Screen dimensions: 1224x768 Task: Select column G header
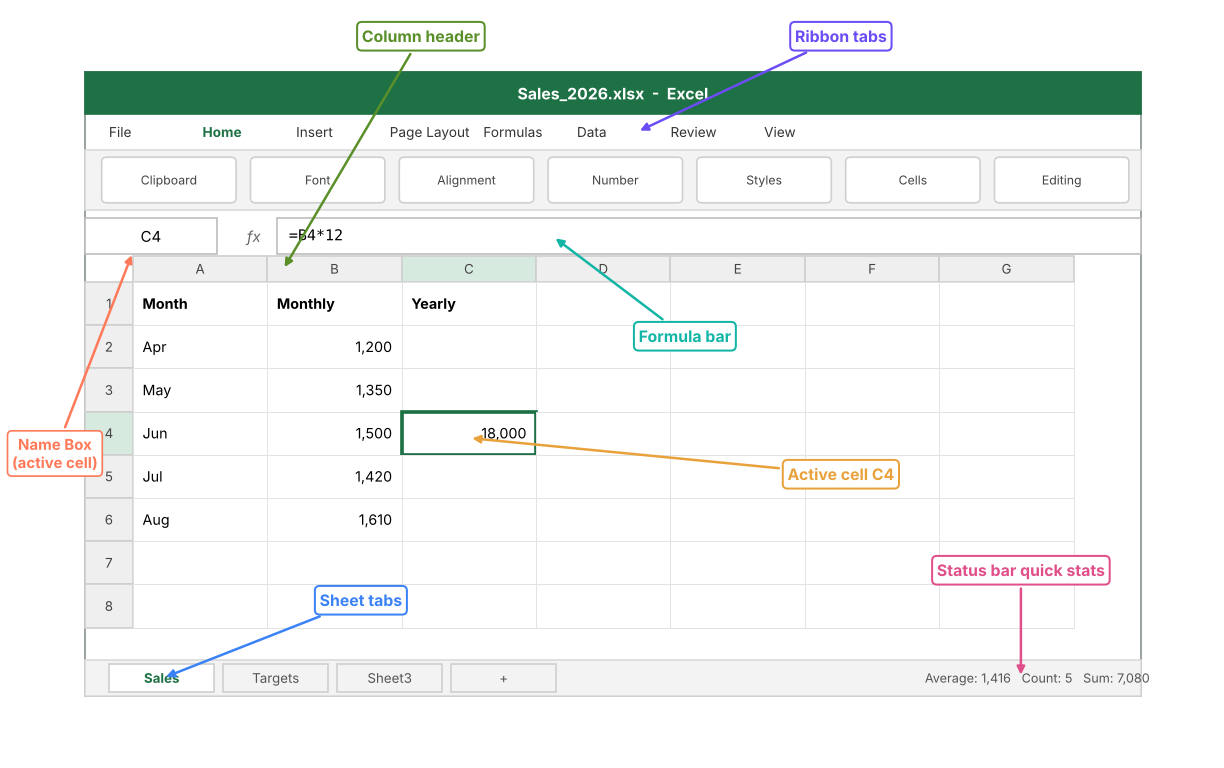point(1006,269)
